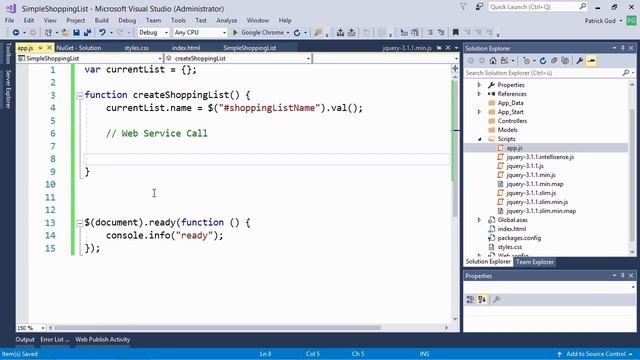The width and height of the screenshot is (640, 360).
Task: Click the Save All icon
Action: tap(87, 32)
